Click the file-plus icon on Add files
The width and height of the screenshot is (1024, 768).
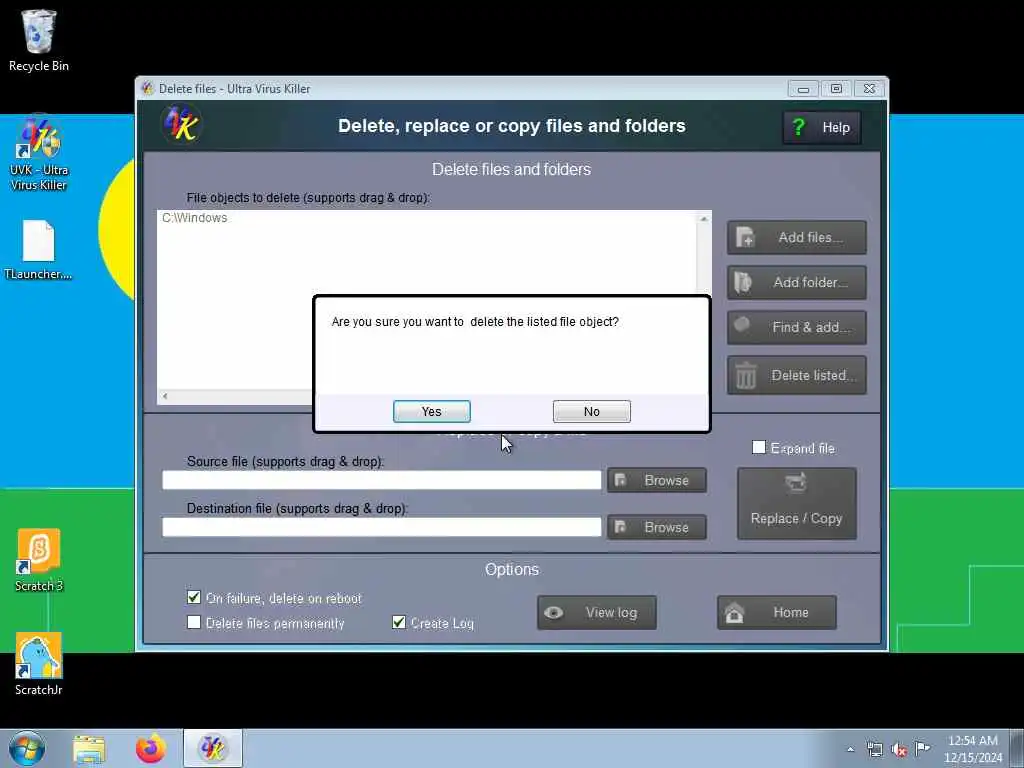(744, 237)
